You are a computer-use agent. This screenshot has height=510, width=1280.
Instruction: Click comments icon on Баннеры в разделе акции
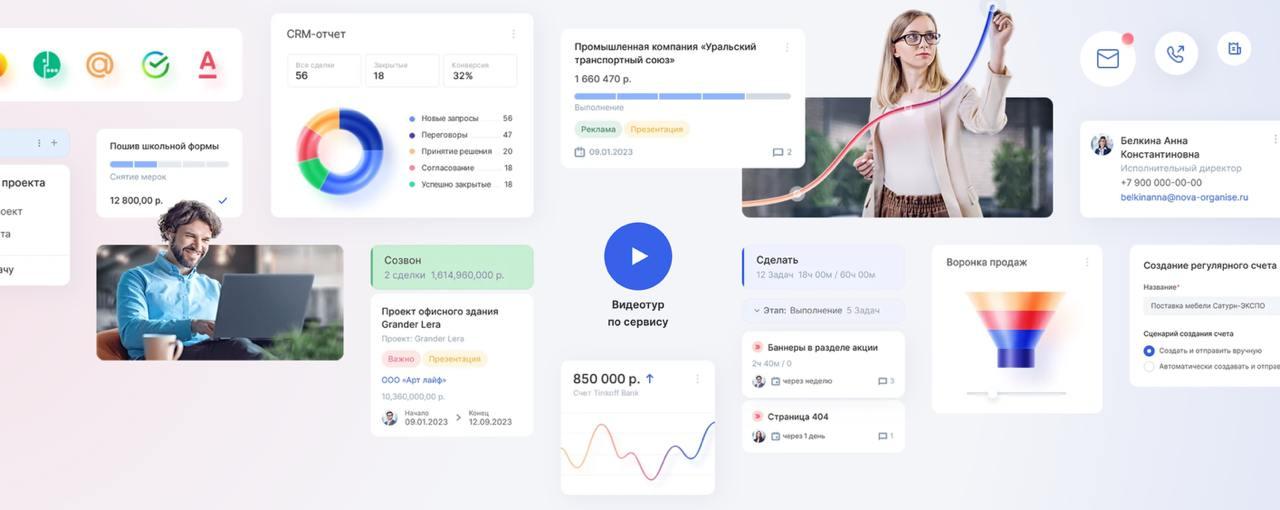pyautogui.click(x=882, y=381)
